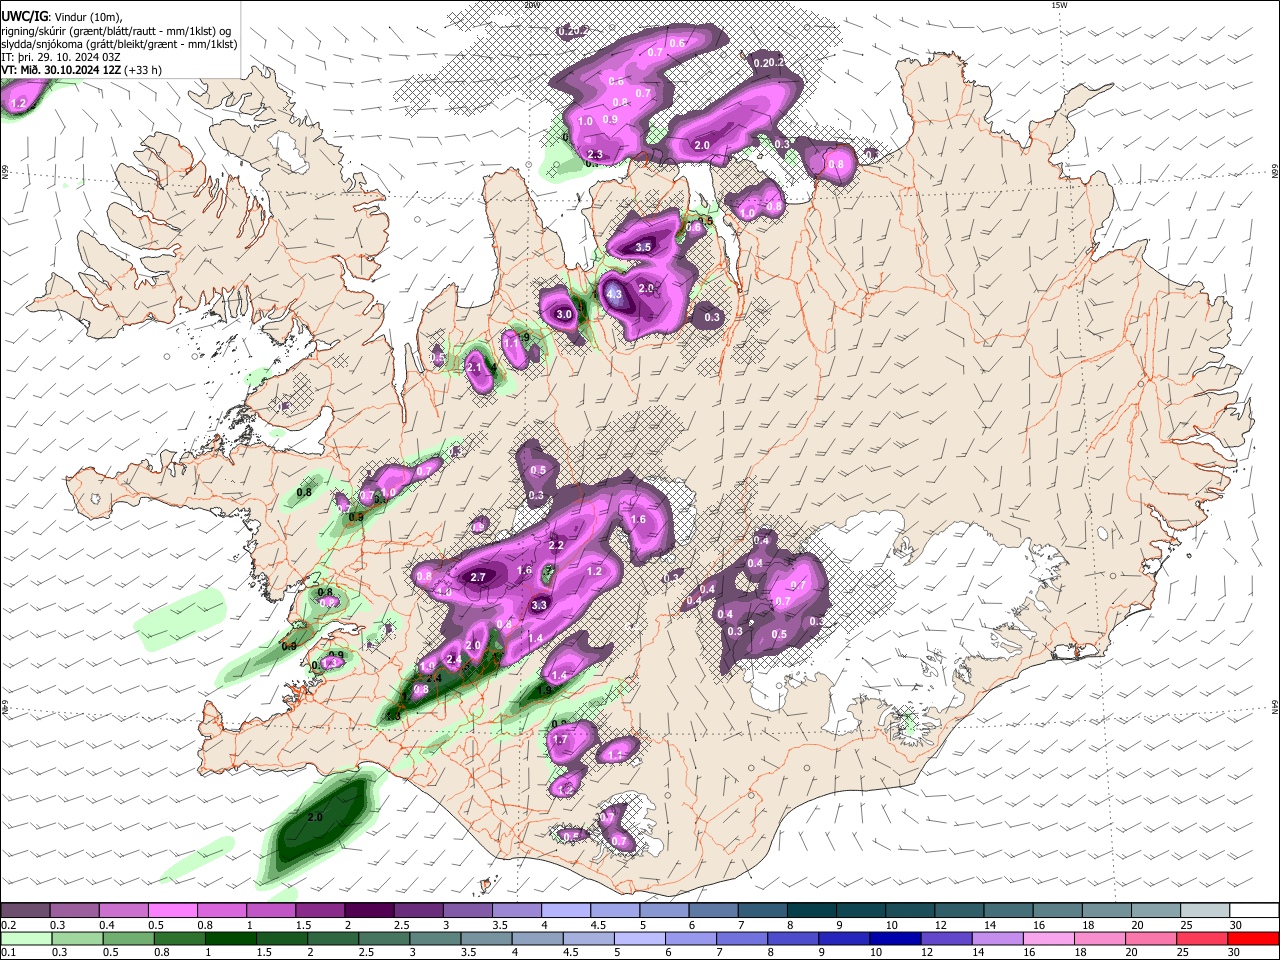
Task: Select the medium green rain swatch labeled 0.5
Action: (x=128, y=938)
